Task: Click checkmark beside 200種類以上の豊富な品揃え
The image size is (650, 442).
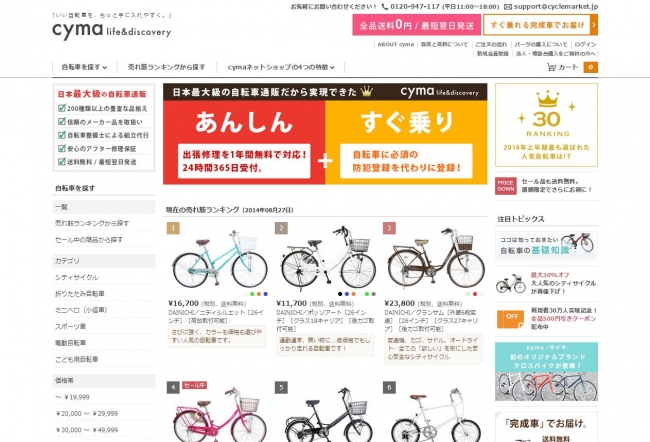Action: (x=62, y=108)
